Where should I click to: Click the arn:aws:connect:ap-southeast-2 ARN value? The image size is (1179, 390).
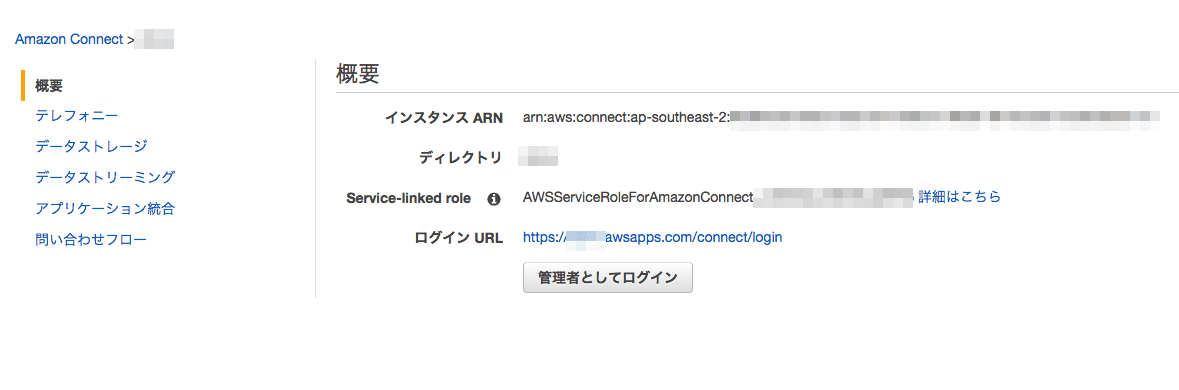coord(626,117)
